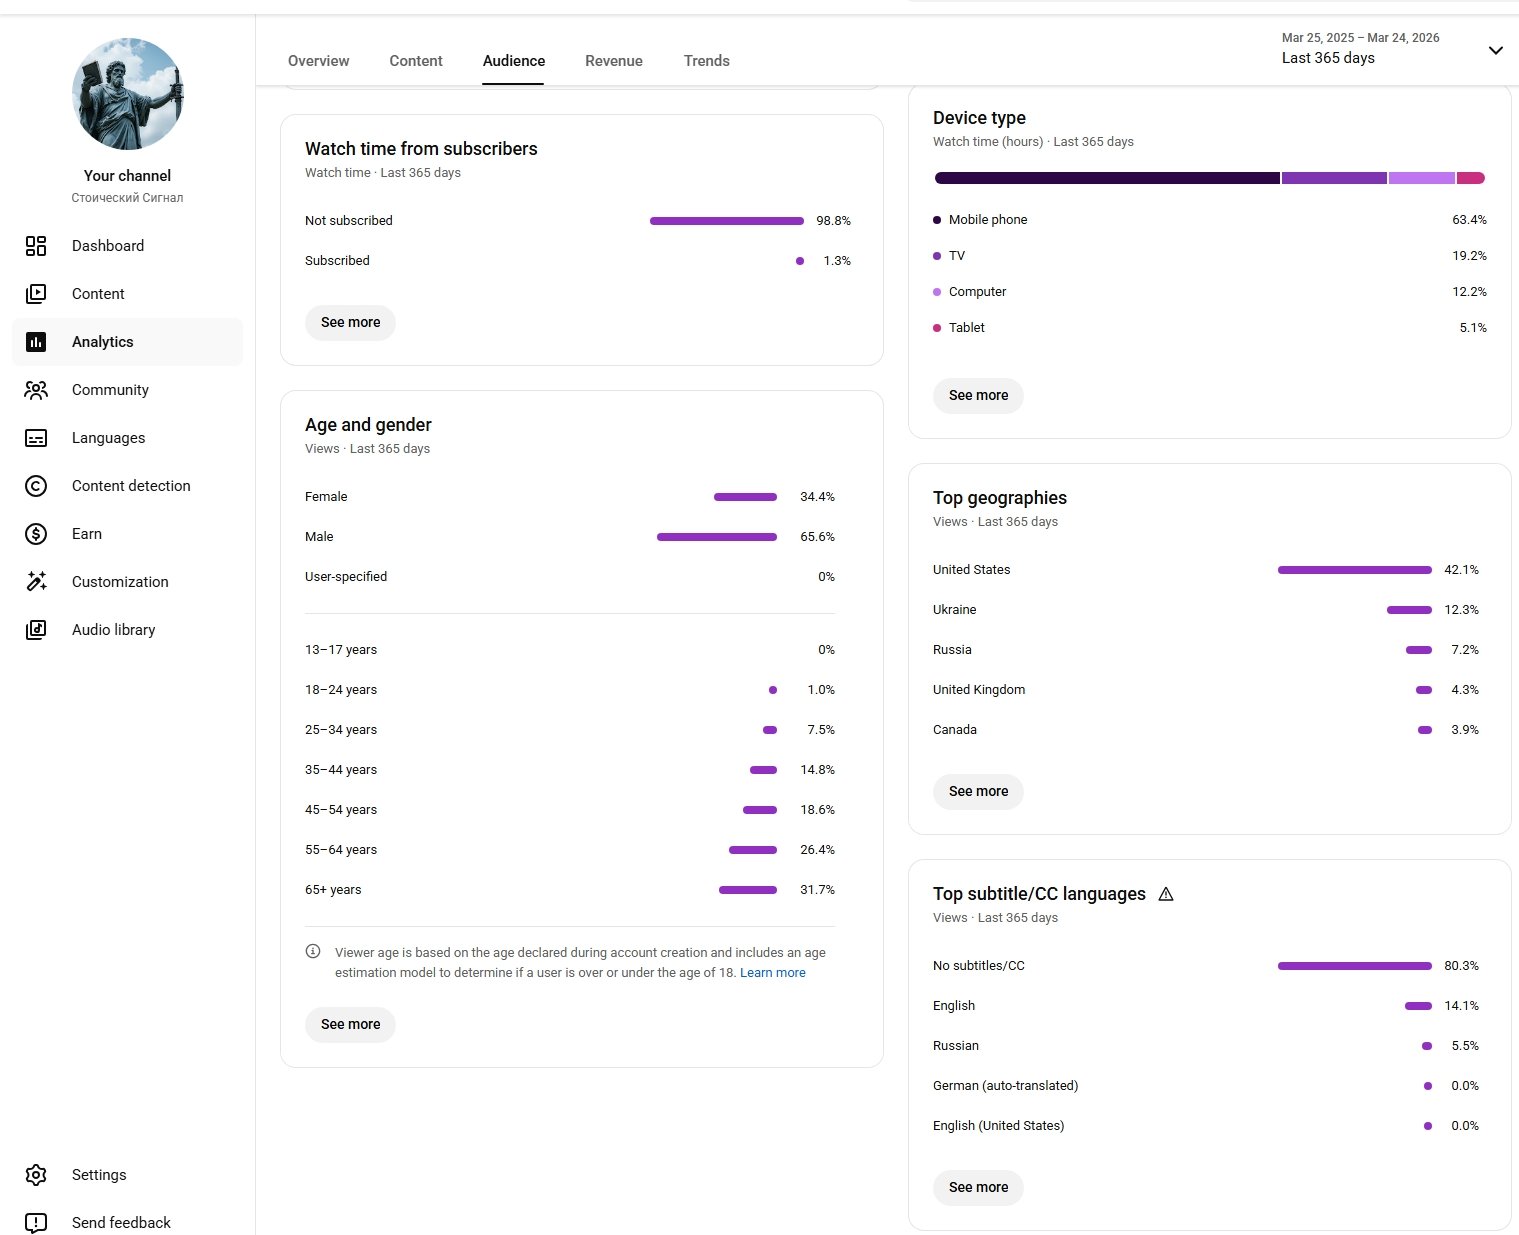Open the Trends tab
Viewport: 1519px width, 1235px height.
[x=706, y=61]
